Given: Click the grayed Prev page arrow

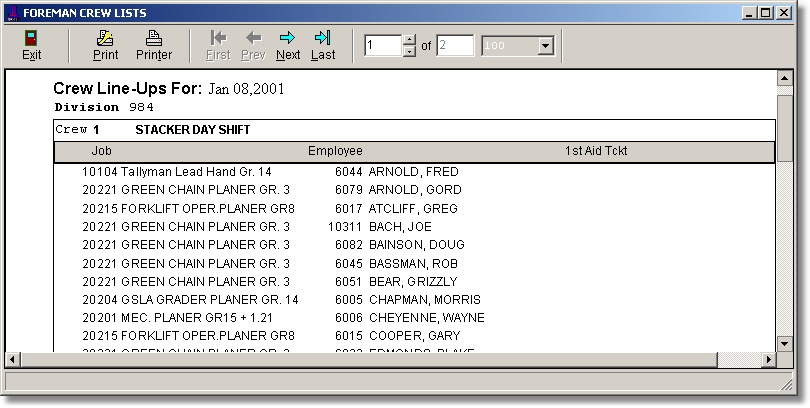Looking at the screenshot, I should 253,39.
